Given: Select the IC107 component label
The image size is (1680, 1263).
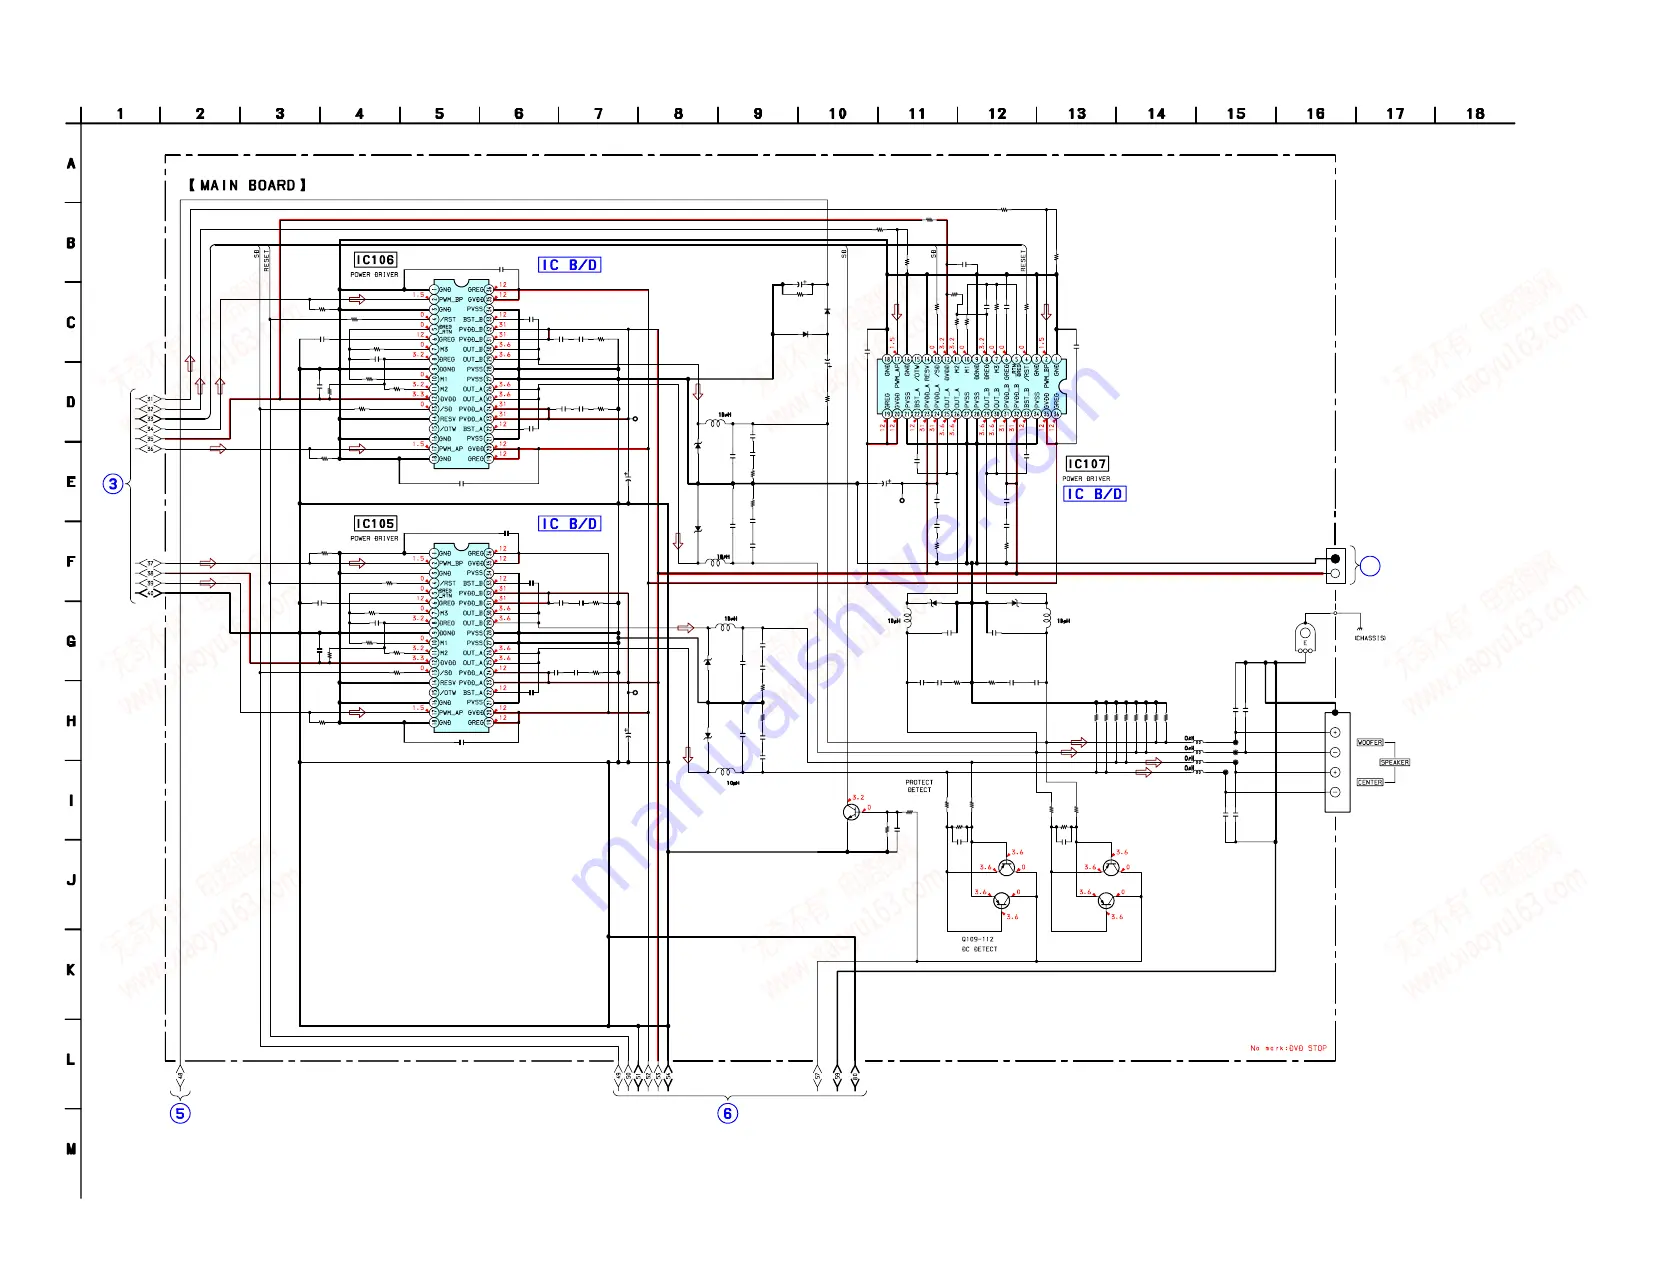Looking at the screenshot, I should 1087,464.
